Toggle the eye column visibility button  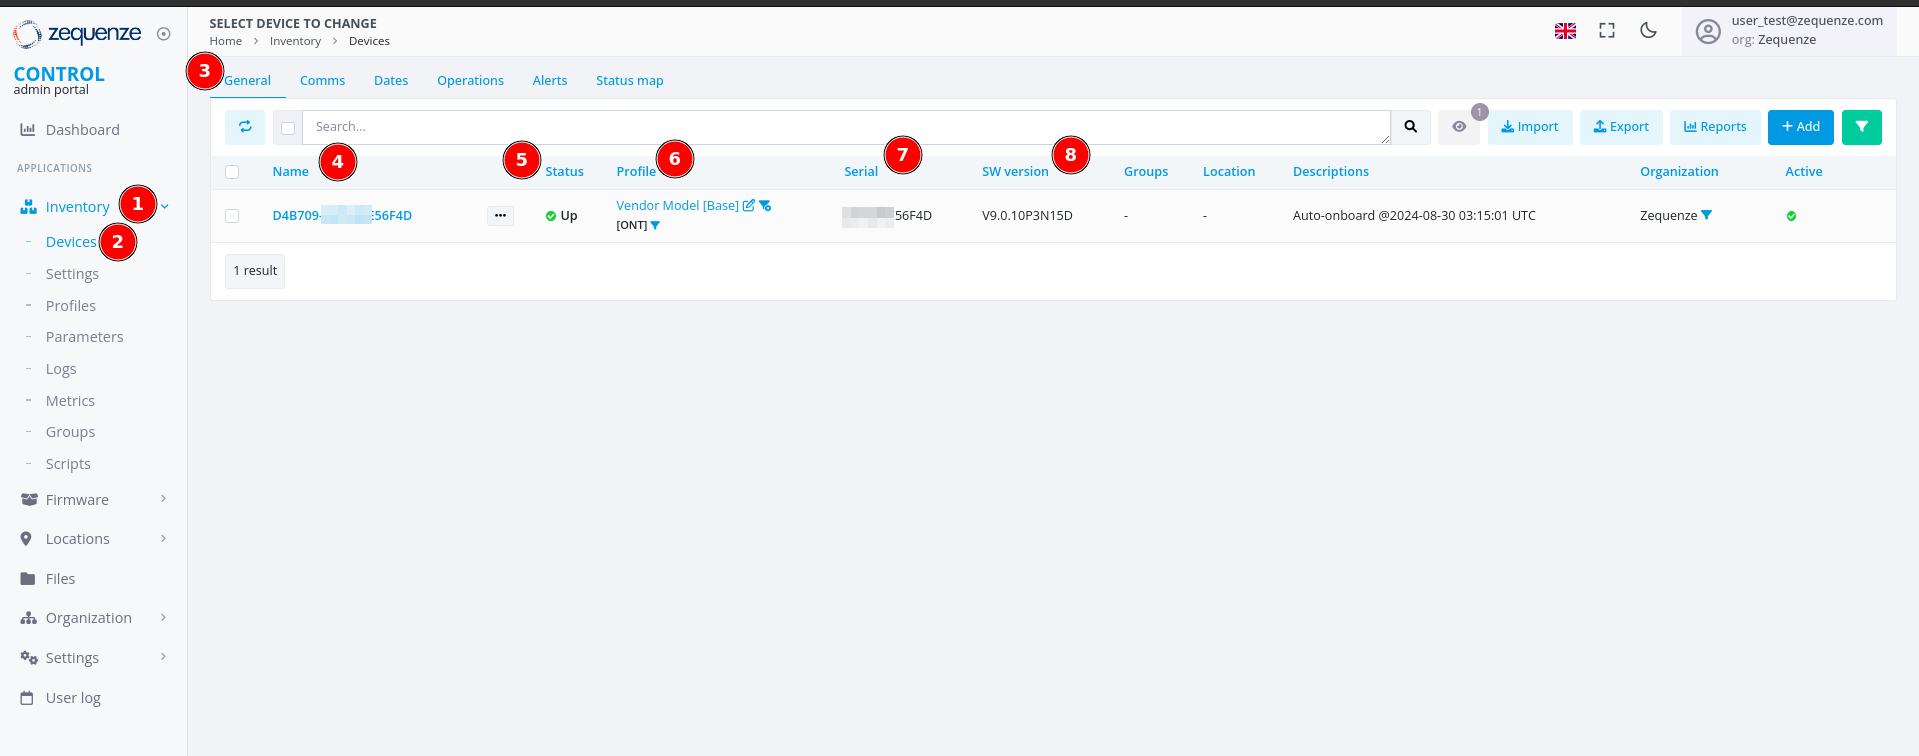[1459, 127]
